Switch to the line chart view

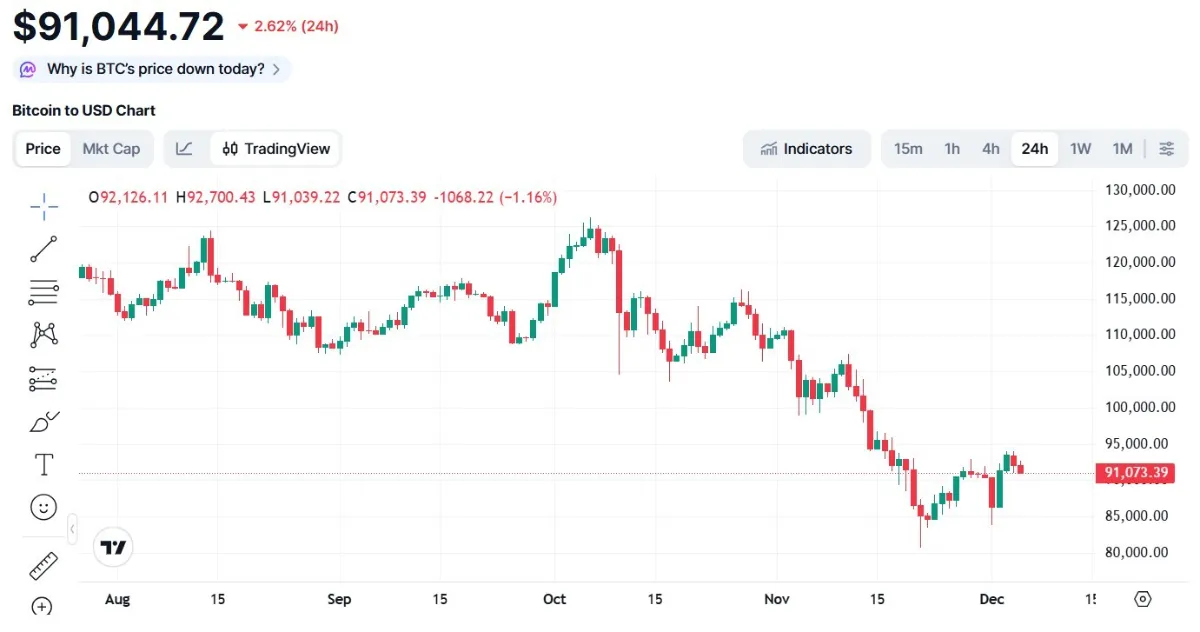pos(185,149)
